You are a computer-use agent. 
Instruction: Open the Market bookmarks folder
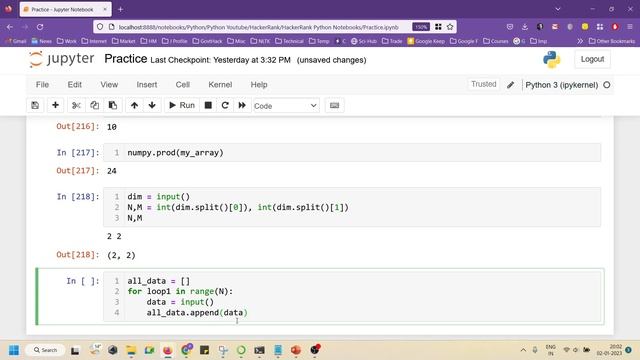(x=123, y=41)
